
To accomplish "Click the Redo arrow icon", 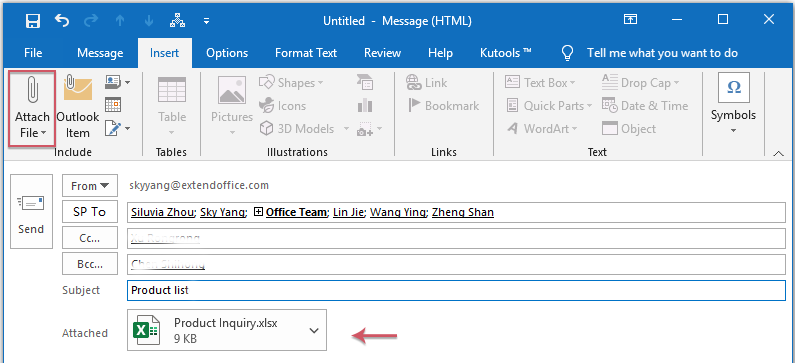I will [91, 21].
